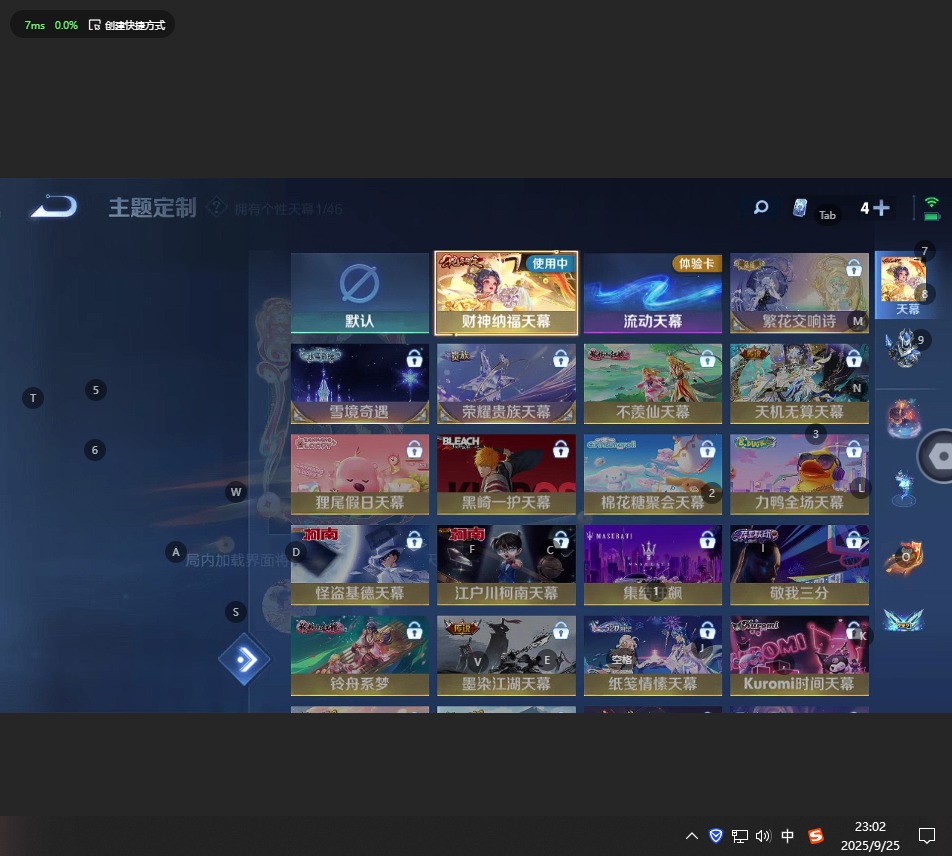The height and width of the screenshot is (856, 952).
Task: Click the blue card icon in top bar
Action: (x=799, y=208)
